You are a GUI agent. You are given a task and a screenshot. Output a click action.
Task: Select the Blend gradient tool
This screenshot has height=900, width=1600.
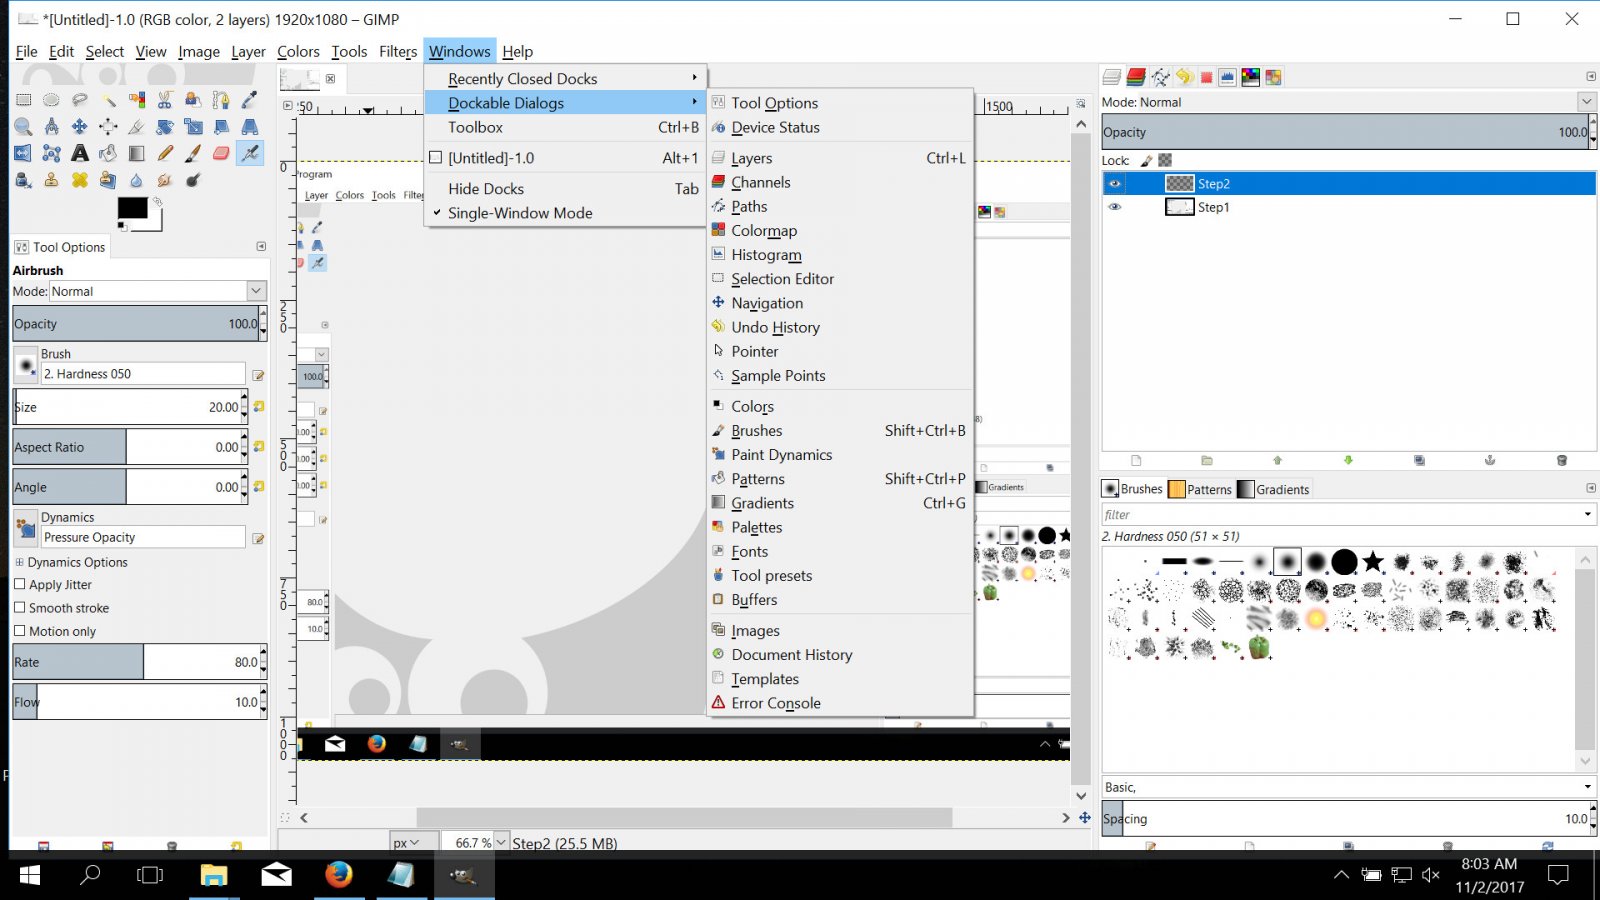[136, 153]
